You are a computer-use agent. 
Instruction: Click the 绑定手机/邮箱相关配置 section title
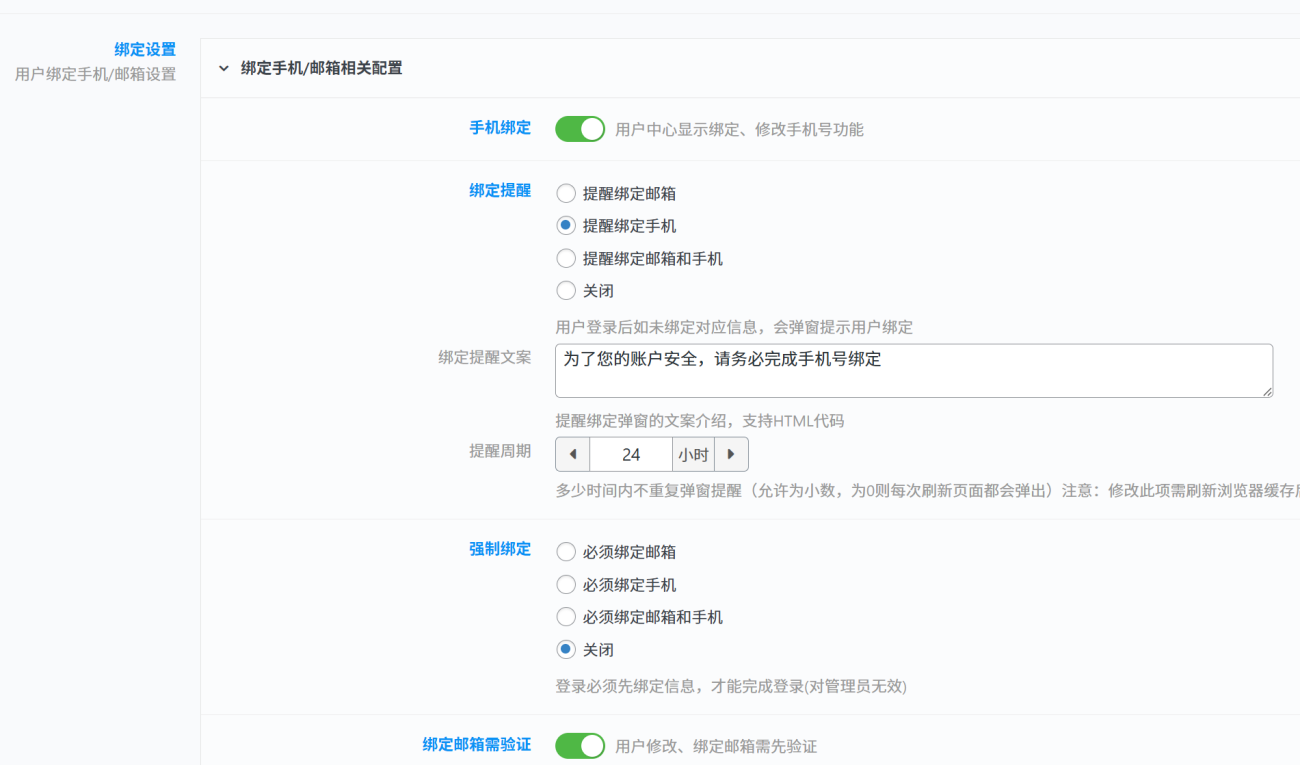[321, 69]
